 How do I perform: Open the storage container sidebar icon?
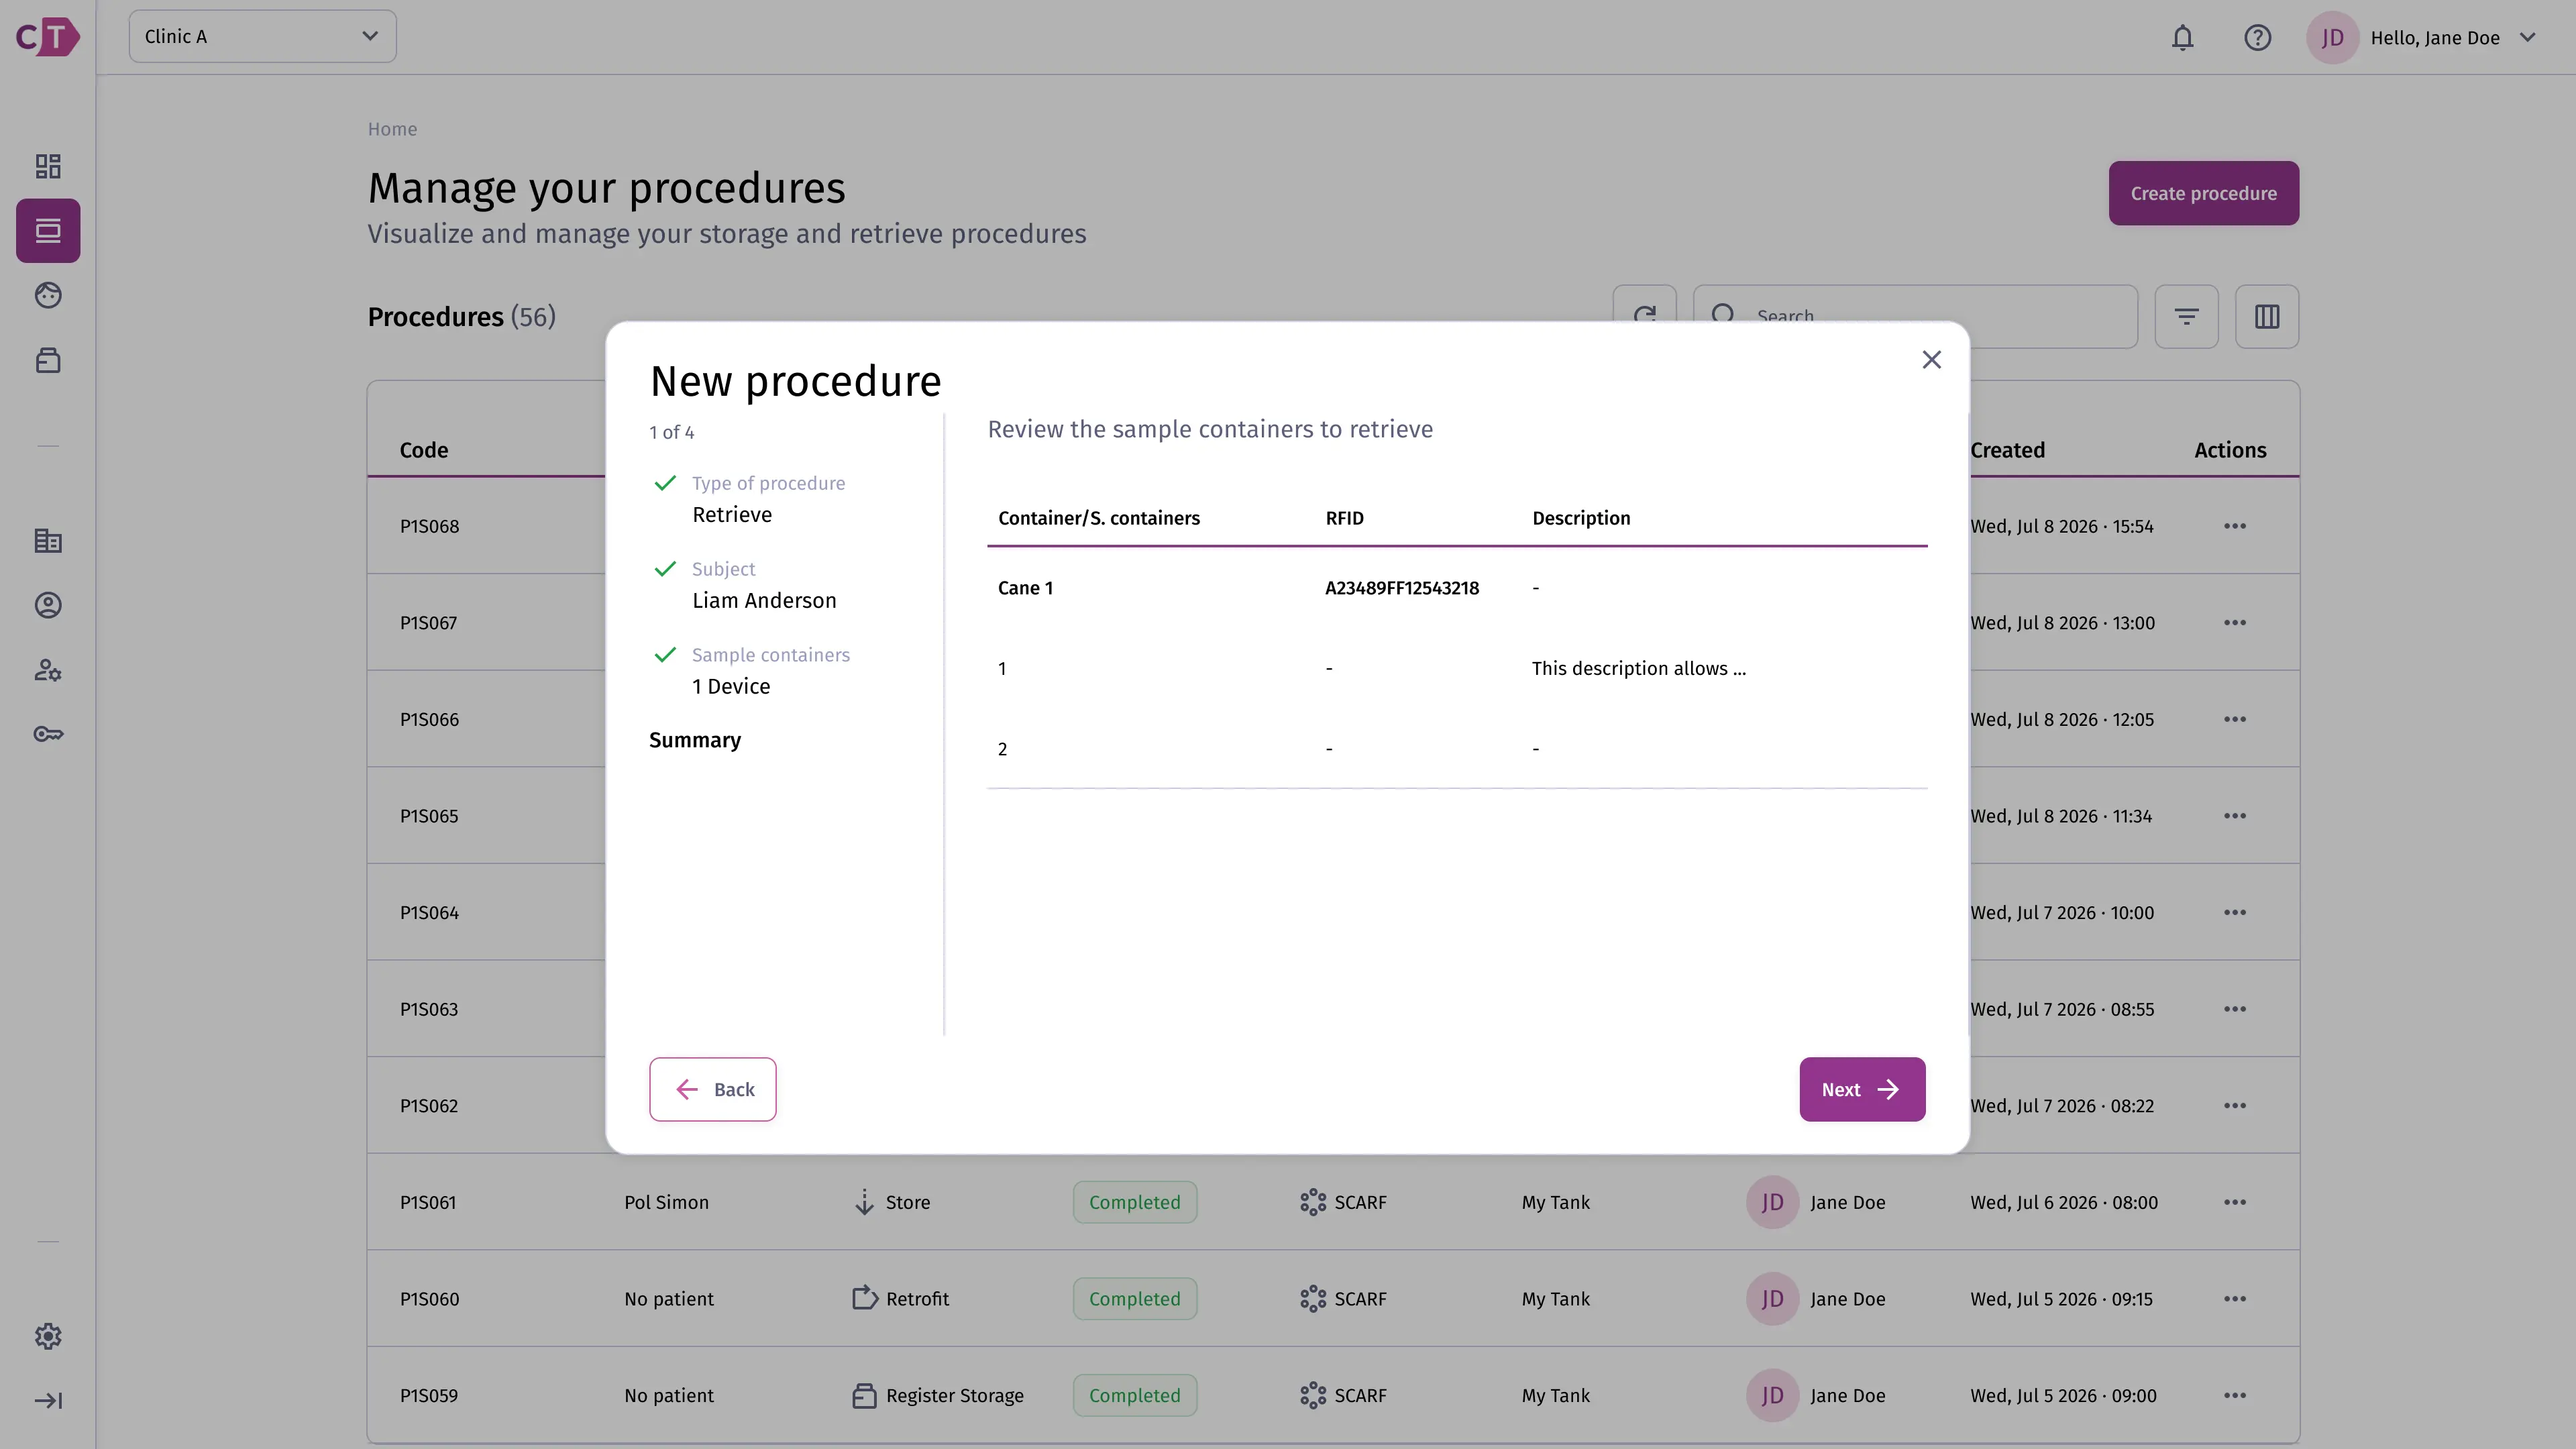click(x=48, y=360)
